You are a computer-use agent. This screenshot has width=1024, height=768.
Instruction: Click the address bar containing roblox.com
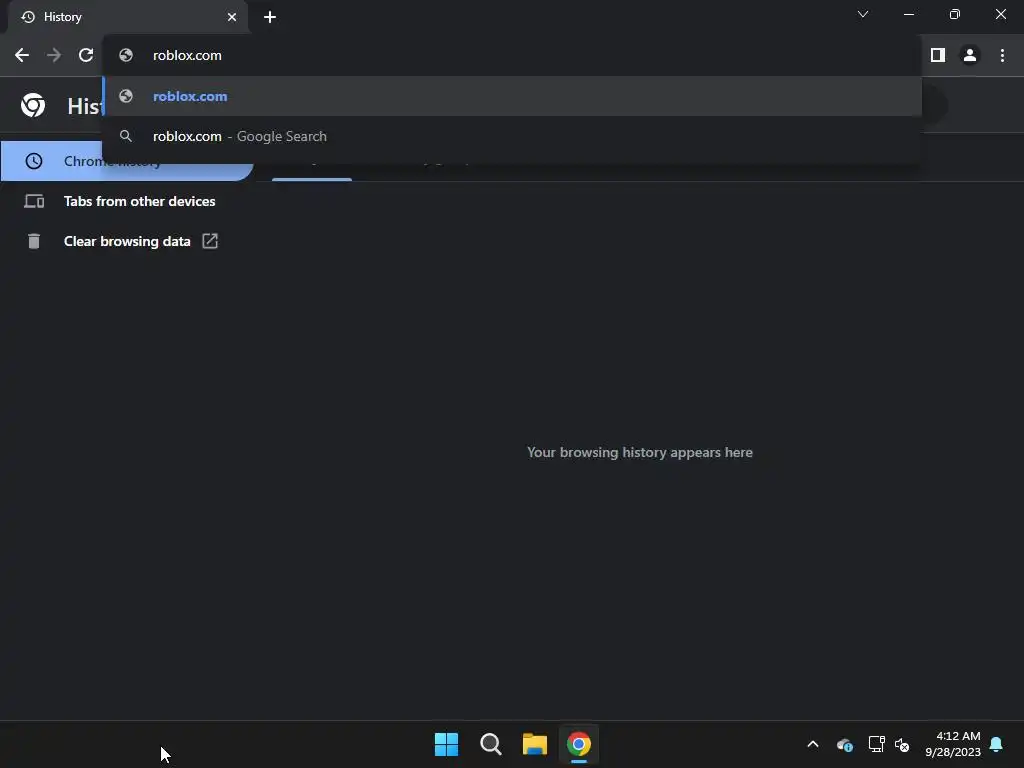tap(512, 56)
